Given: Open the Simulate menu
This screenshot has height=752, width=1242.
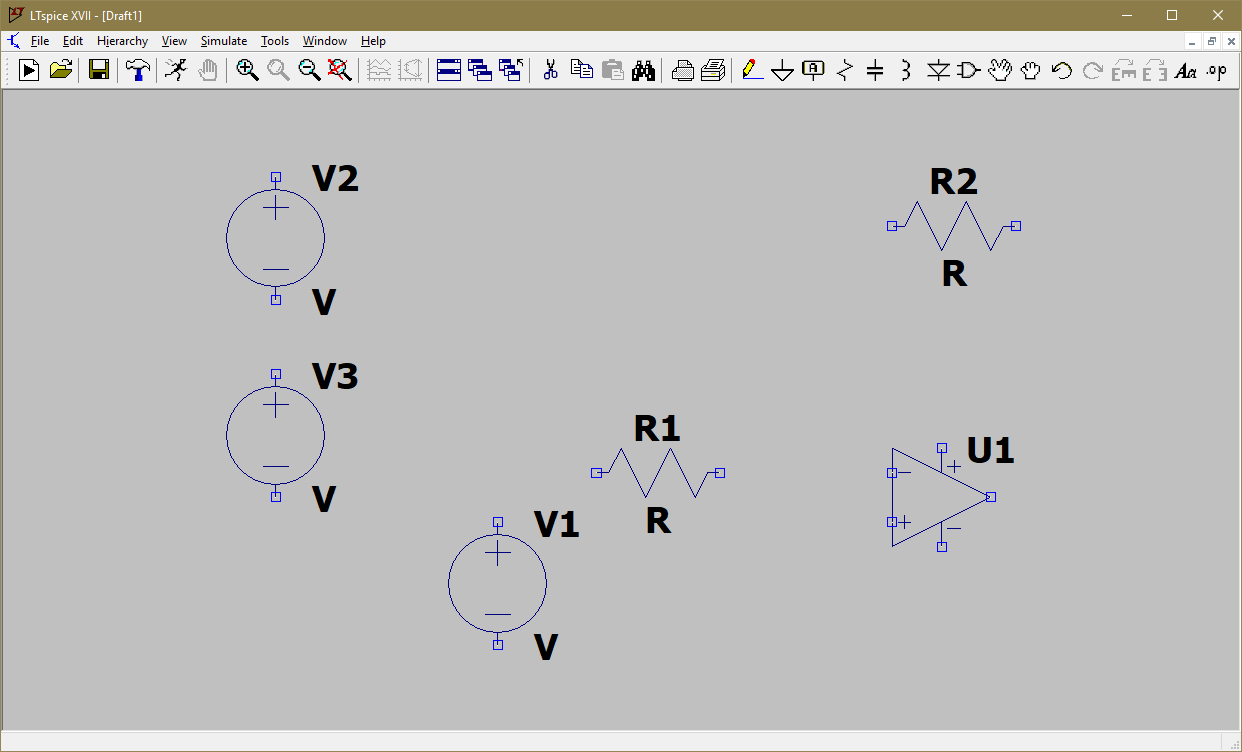Looking at the screenshot, I should [x=224, y=41].
